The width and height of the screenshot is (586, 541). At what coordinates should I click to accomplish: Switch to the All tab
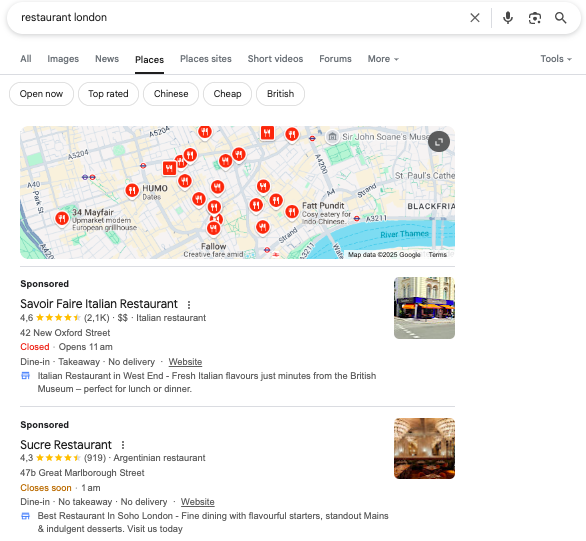coord(26,59)
